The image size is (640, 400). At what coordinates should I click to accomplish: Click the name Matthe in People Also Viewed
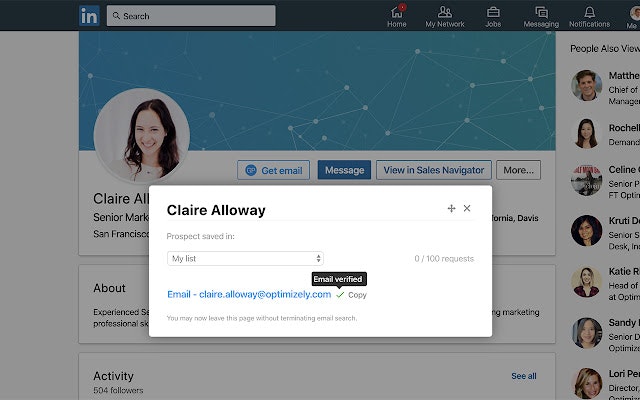tap(624, 76)
